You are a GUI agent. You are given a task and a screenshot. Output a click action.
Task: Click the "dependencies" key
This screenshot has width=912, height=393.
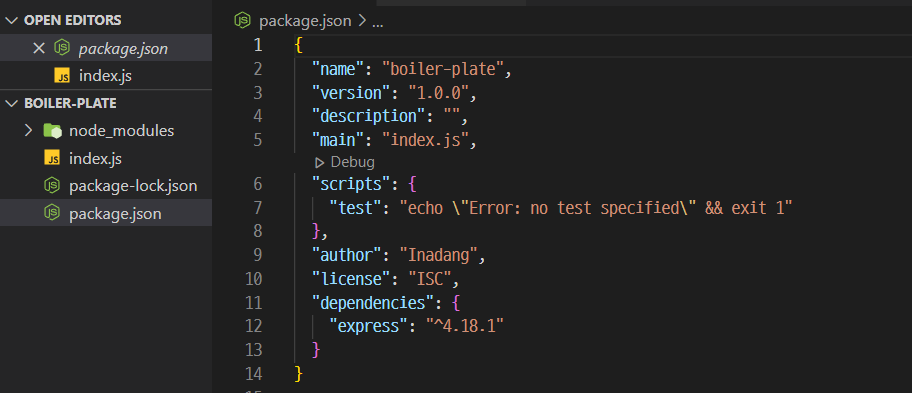click(x=372, y=302)
